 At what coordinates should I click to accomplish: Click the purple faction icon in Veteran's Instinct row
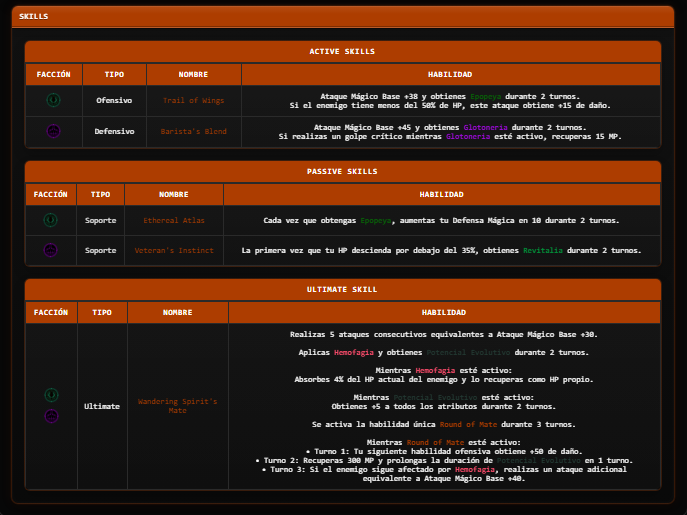tap(50, 250)
